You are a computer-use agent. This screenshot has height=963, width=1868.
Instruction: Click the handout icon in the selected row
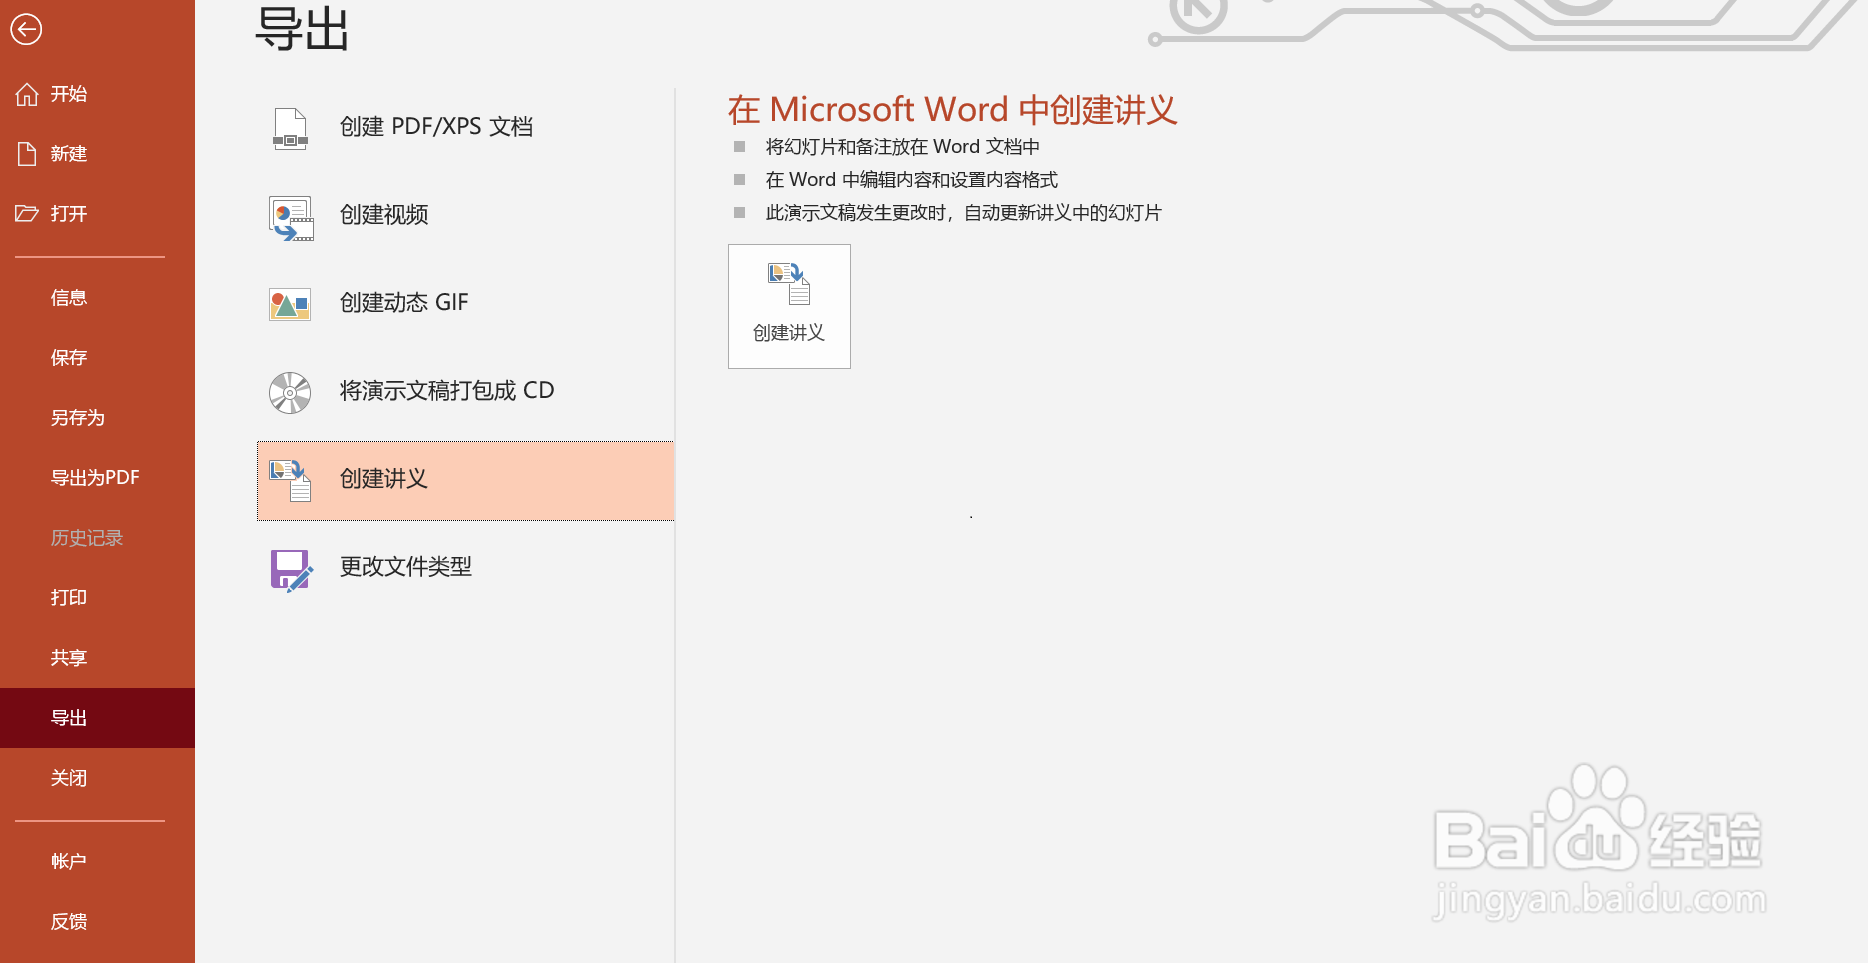click(x=291, y=480)
